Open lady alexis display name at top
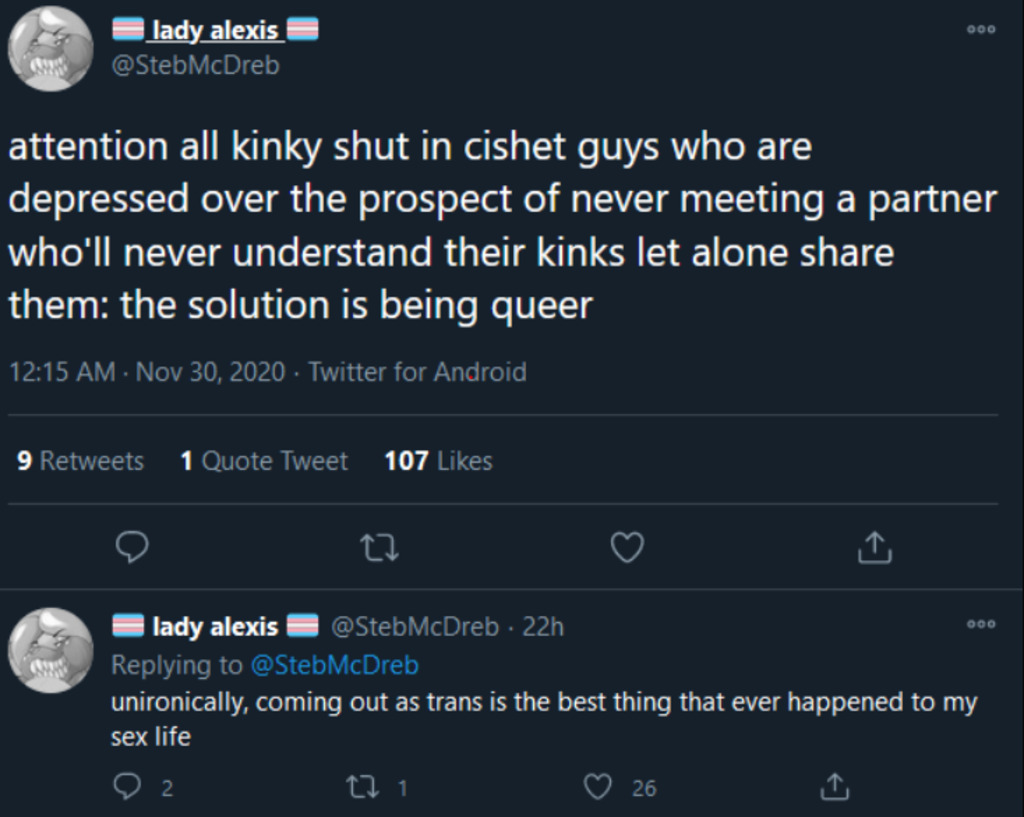 pos(214,31)
